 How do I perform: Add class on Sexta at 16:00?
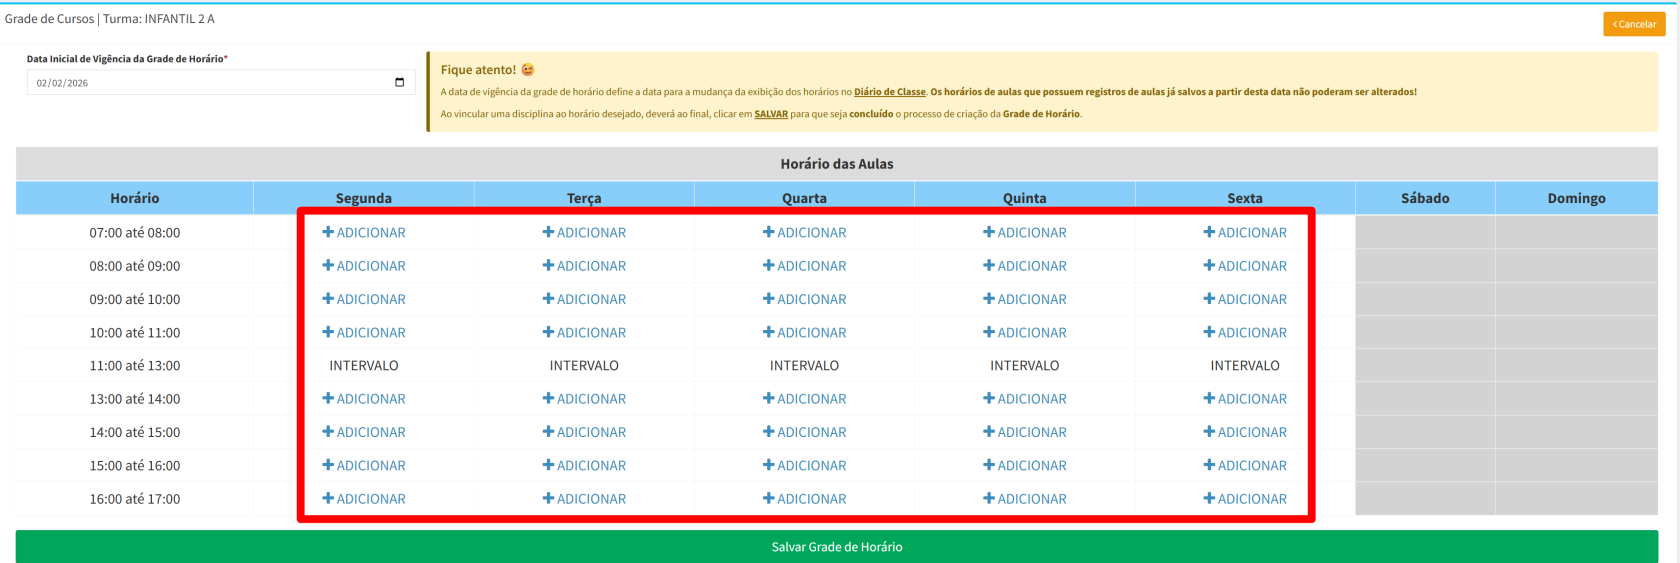1245,498
